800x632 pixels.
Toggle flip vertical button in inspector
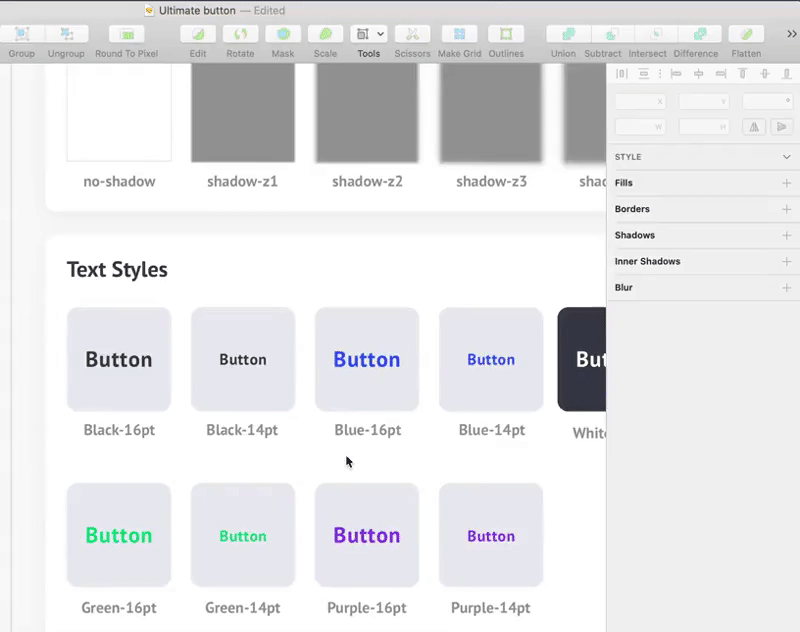coord(781,127)
